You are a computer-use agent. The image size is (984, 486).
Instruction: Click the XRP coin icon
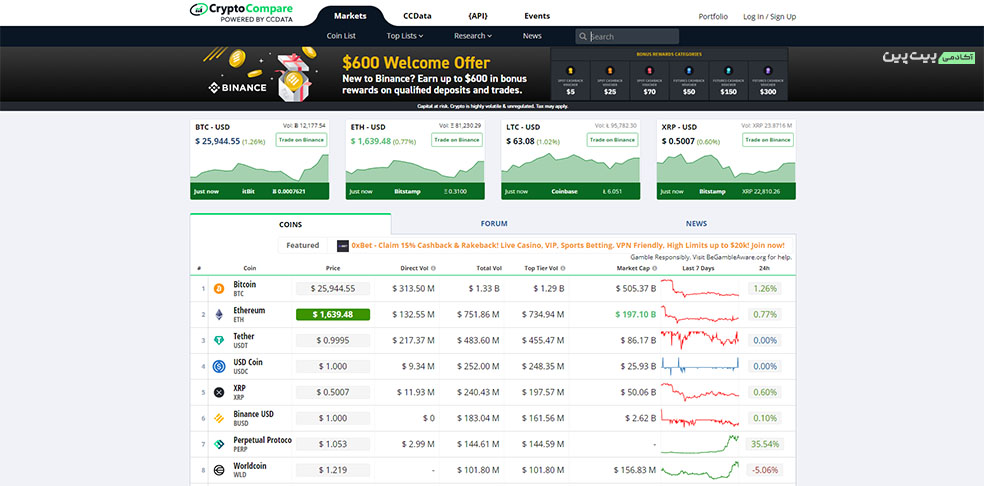coord(219,392)
